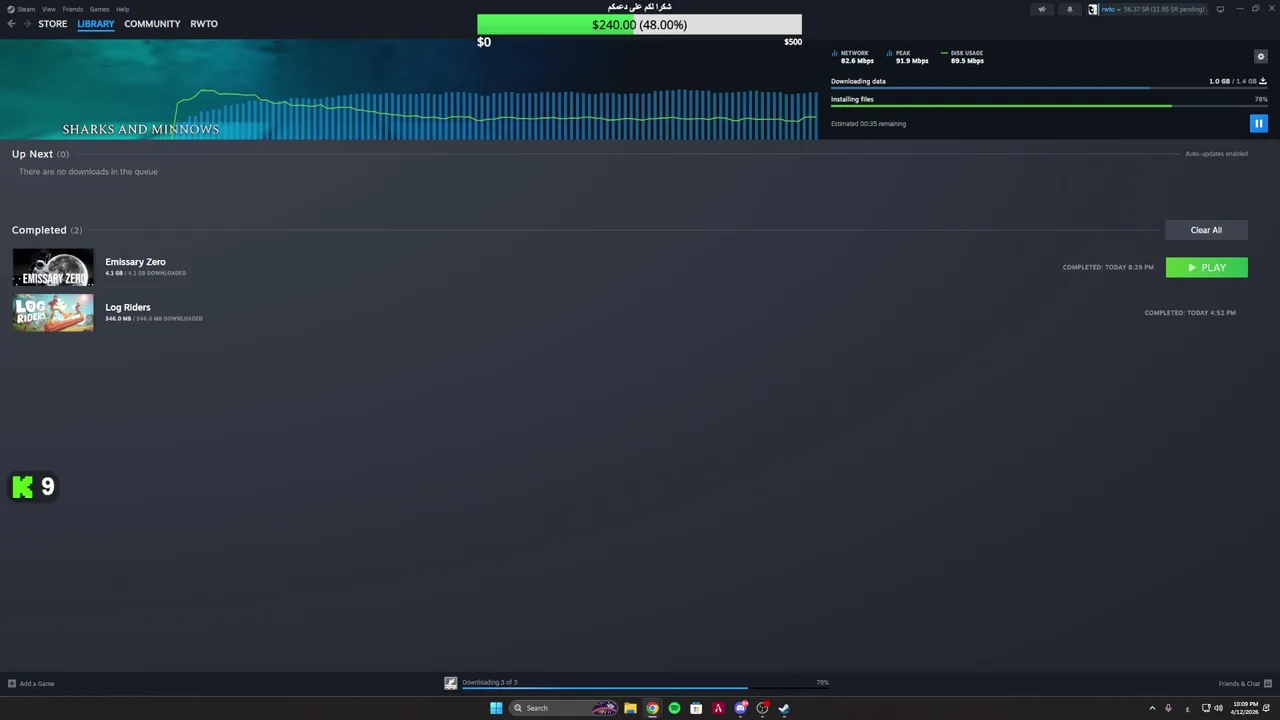Click Clear All completed downloads
1280x720 pixels.
(1206, 230)
